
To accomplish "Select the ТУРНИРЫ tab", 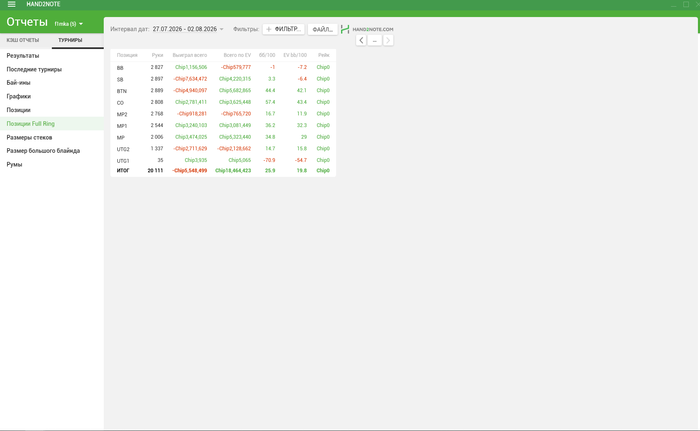I will coord(70,40).
